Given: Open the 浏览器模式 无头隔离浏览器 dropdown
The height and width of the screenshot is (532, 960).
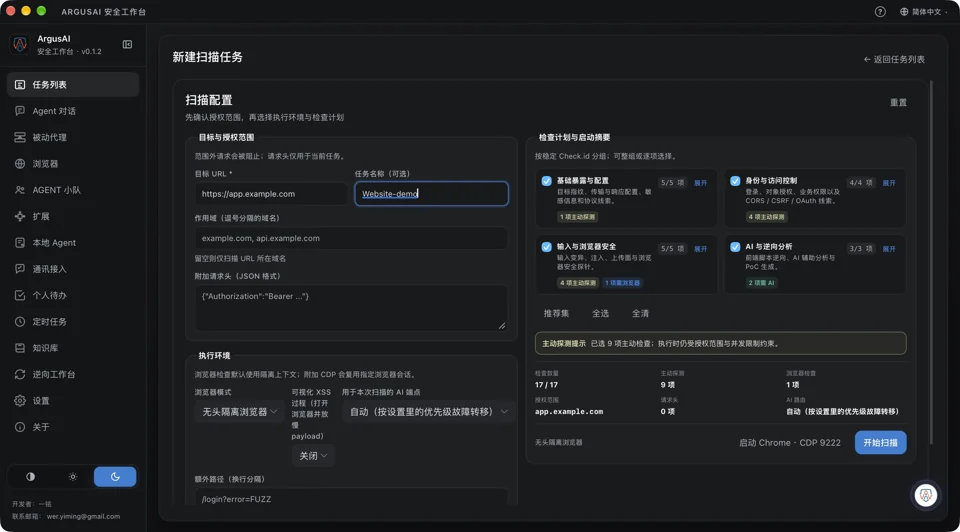Looking at the screenshot, I should click(x=239, y=412).
